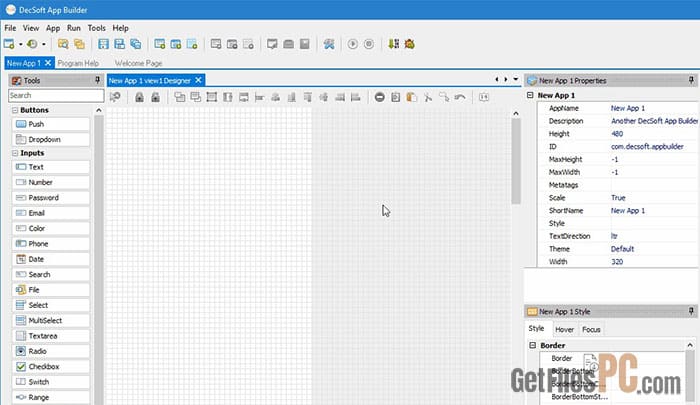Collapse the New App 1 properties tree node
Image resolution: width=700 pixels, height=405 pixels.
pyautogui.click(x=530, y=95)
